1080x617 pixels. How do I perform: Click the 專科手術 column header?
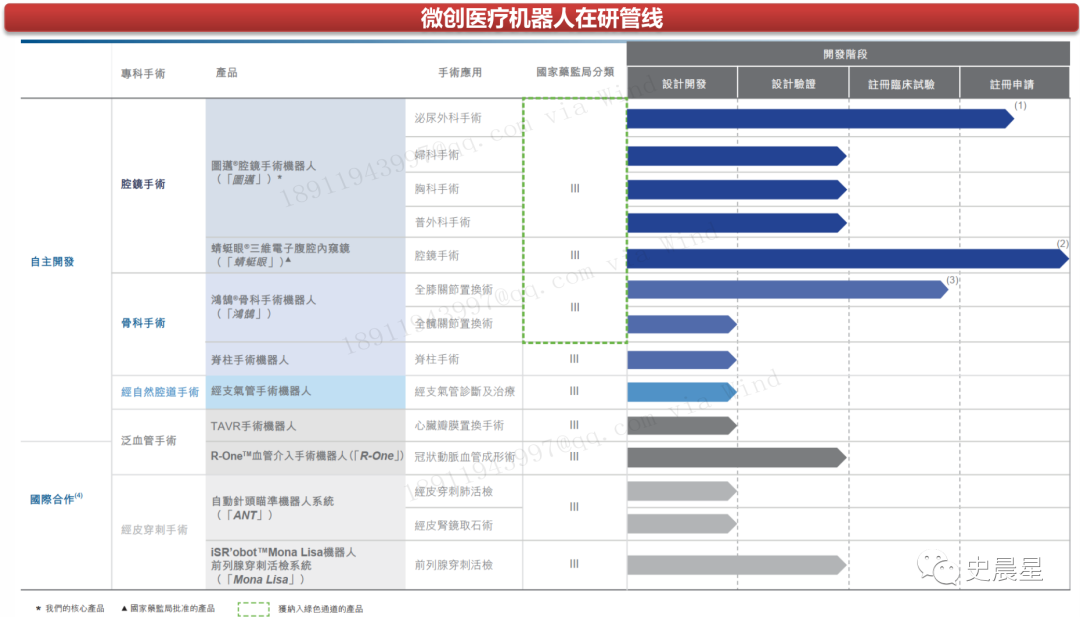143,73
